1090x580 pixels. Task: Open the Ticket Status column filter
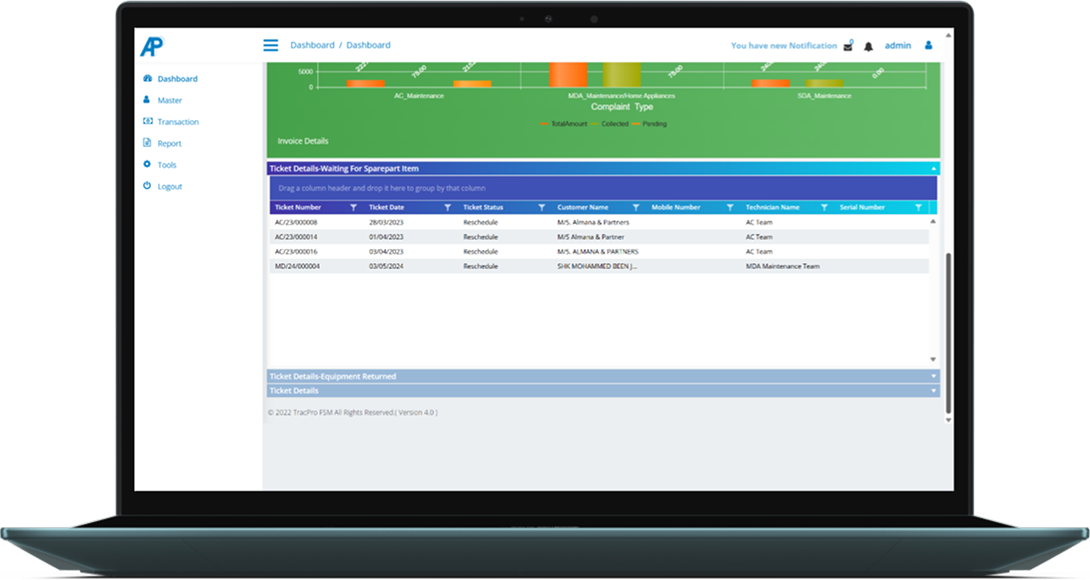pyautogui.click(x=541, y=207)
